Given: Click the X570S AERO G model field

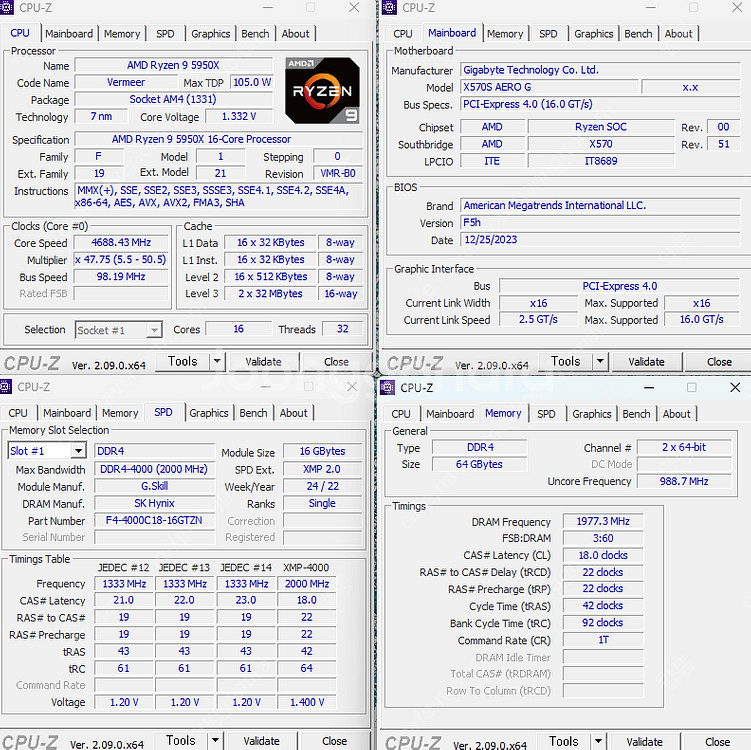Looking at the screenshot, I should [x=550, y=87].
